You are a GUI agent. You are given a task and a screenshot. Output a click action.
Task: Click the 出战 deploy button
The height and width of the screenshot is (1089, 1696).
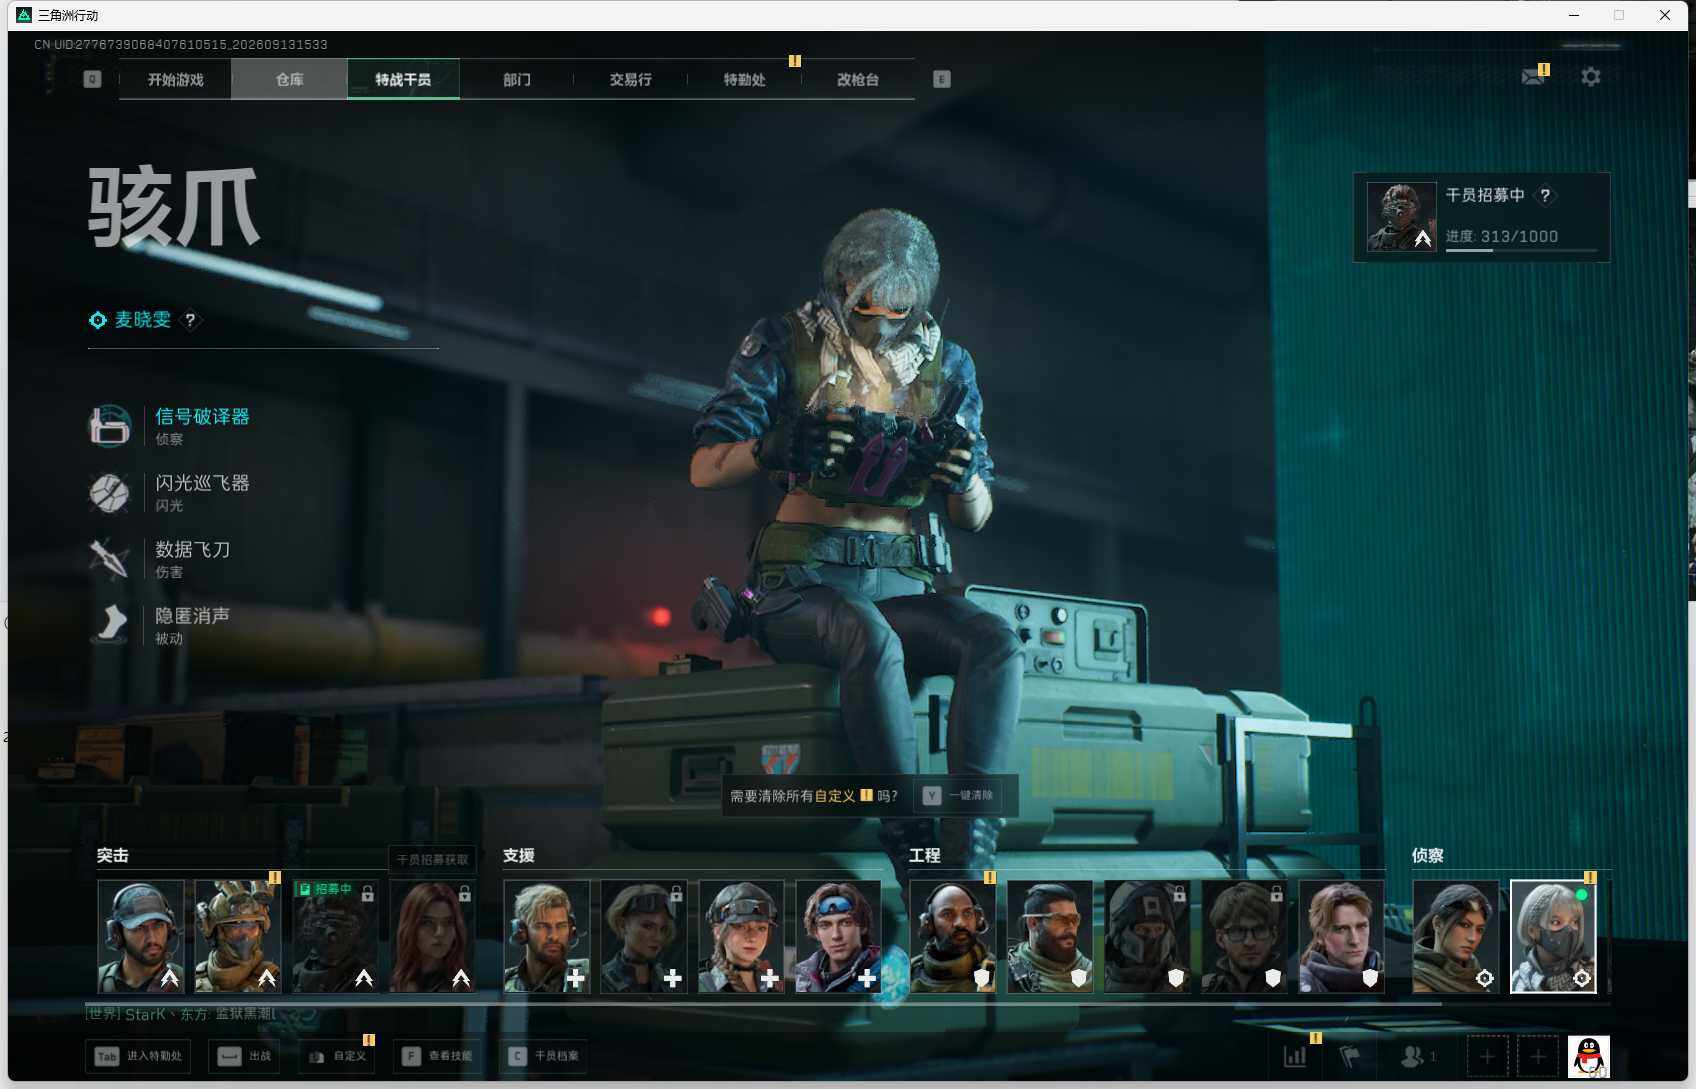coord(245,1056)
